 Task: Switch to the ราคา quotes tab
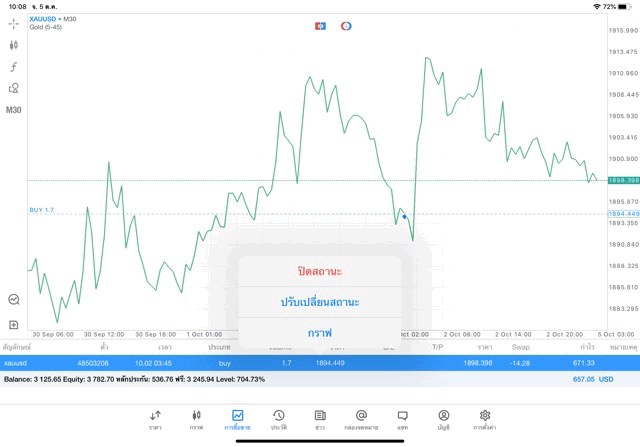click(x=155, y=418)
